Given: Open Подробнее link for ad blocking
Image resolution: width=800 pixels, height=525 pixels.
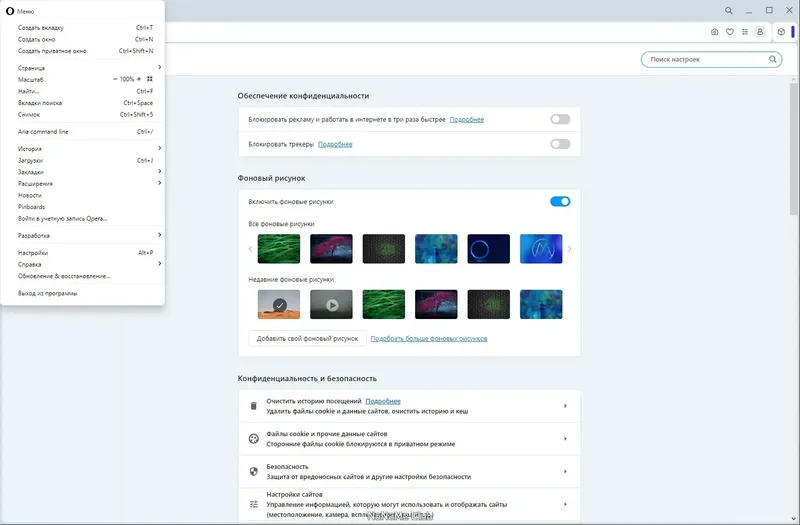Looking at the screenshot, I should pyautogui.click(x=466, y=119).
